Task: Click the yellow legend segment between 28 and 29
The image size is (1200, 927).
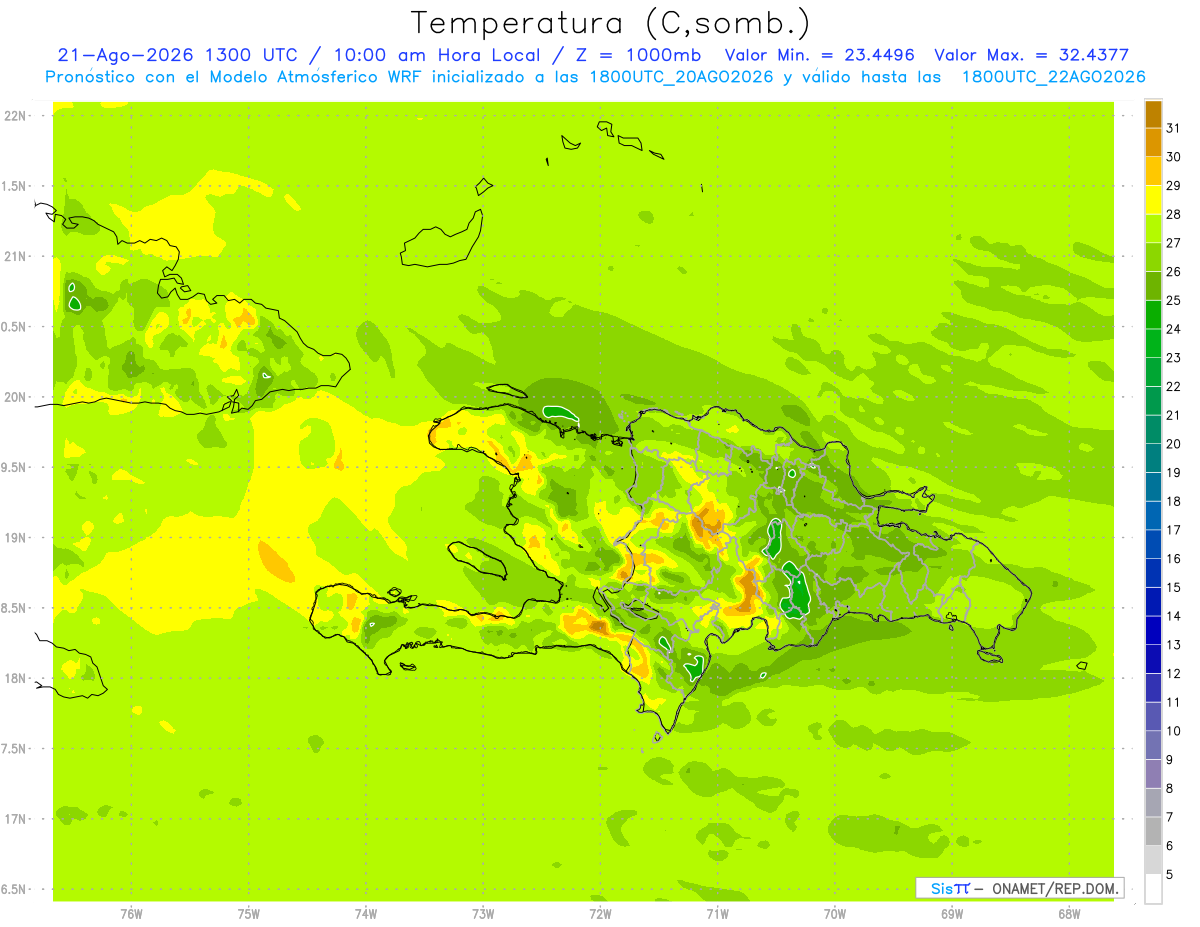Action: pos(1153,200)
